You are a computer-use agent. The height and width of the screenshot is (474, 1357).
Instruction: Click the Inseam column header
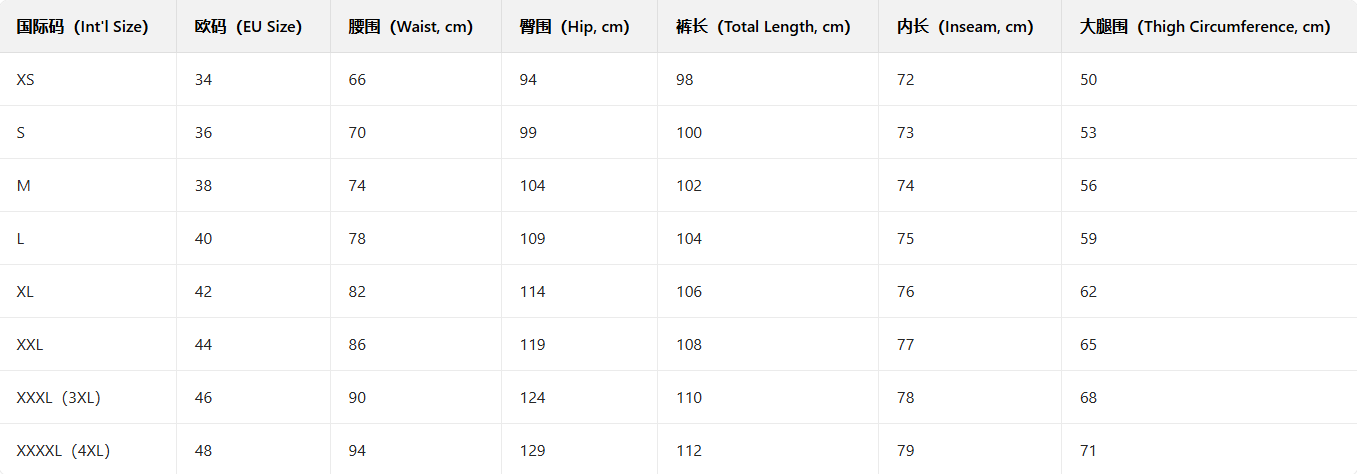click(965, 27)
